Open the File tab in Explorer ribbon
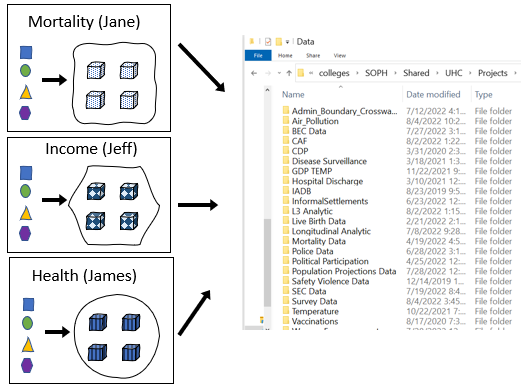 258,56
